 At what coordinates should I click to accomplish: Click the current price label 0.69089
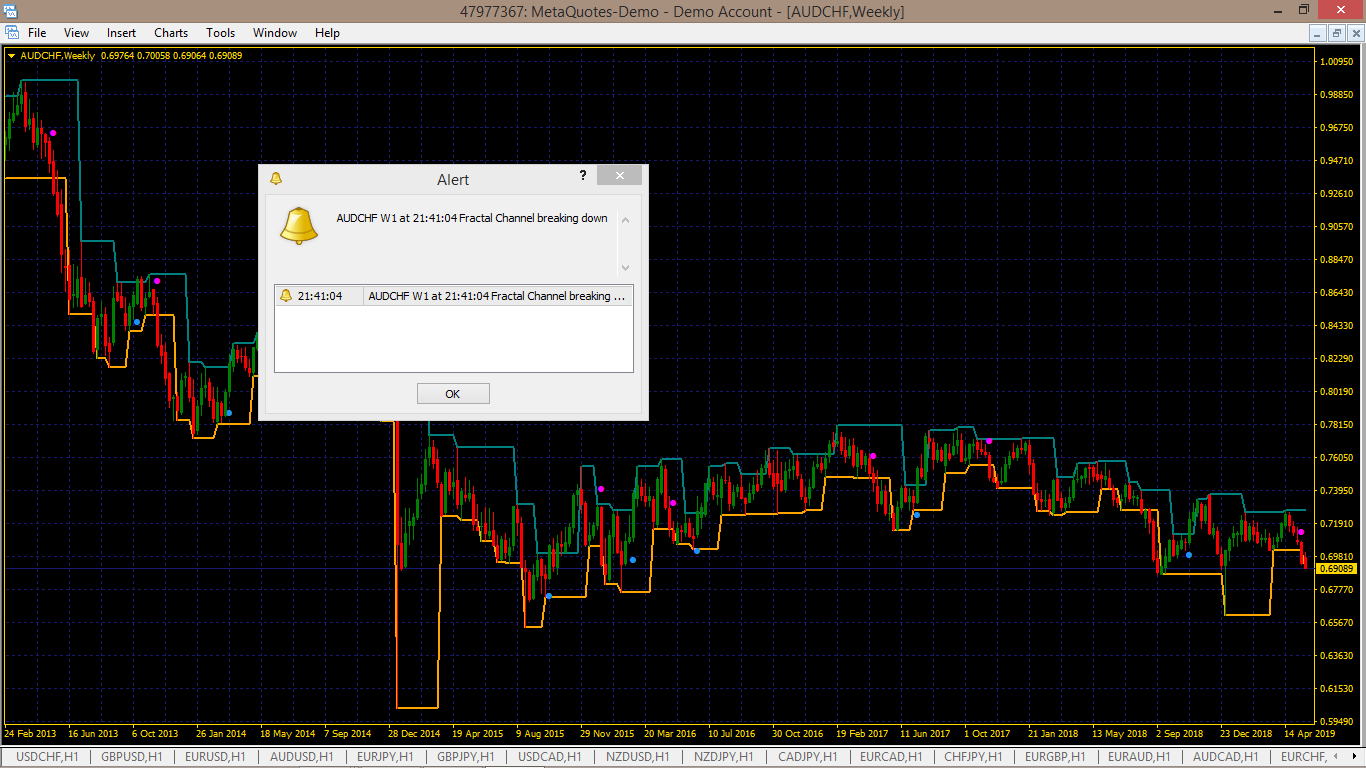(1337, 568)
